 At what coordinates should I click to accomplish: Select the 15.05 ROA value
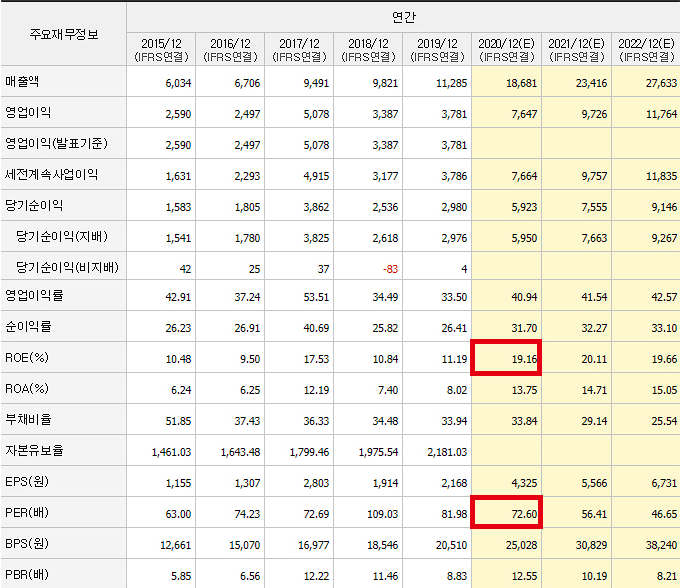[x=664, y=390]
